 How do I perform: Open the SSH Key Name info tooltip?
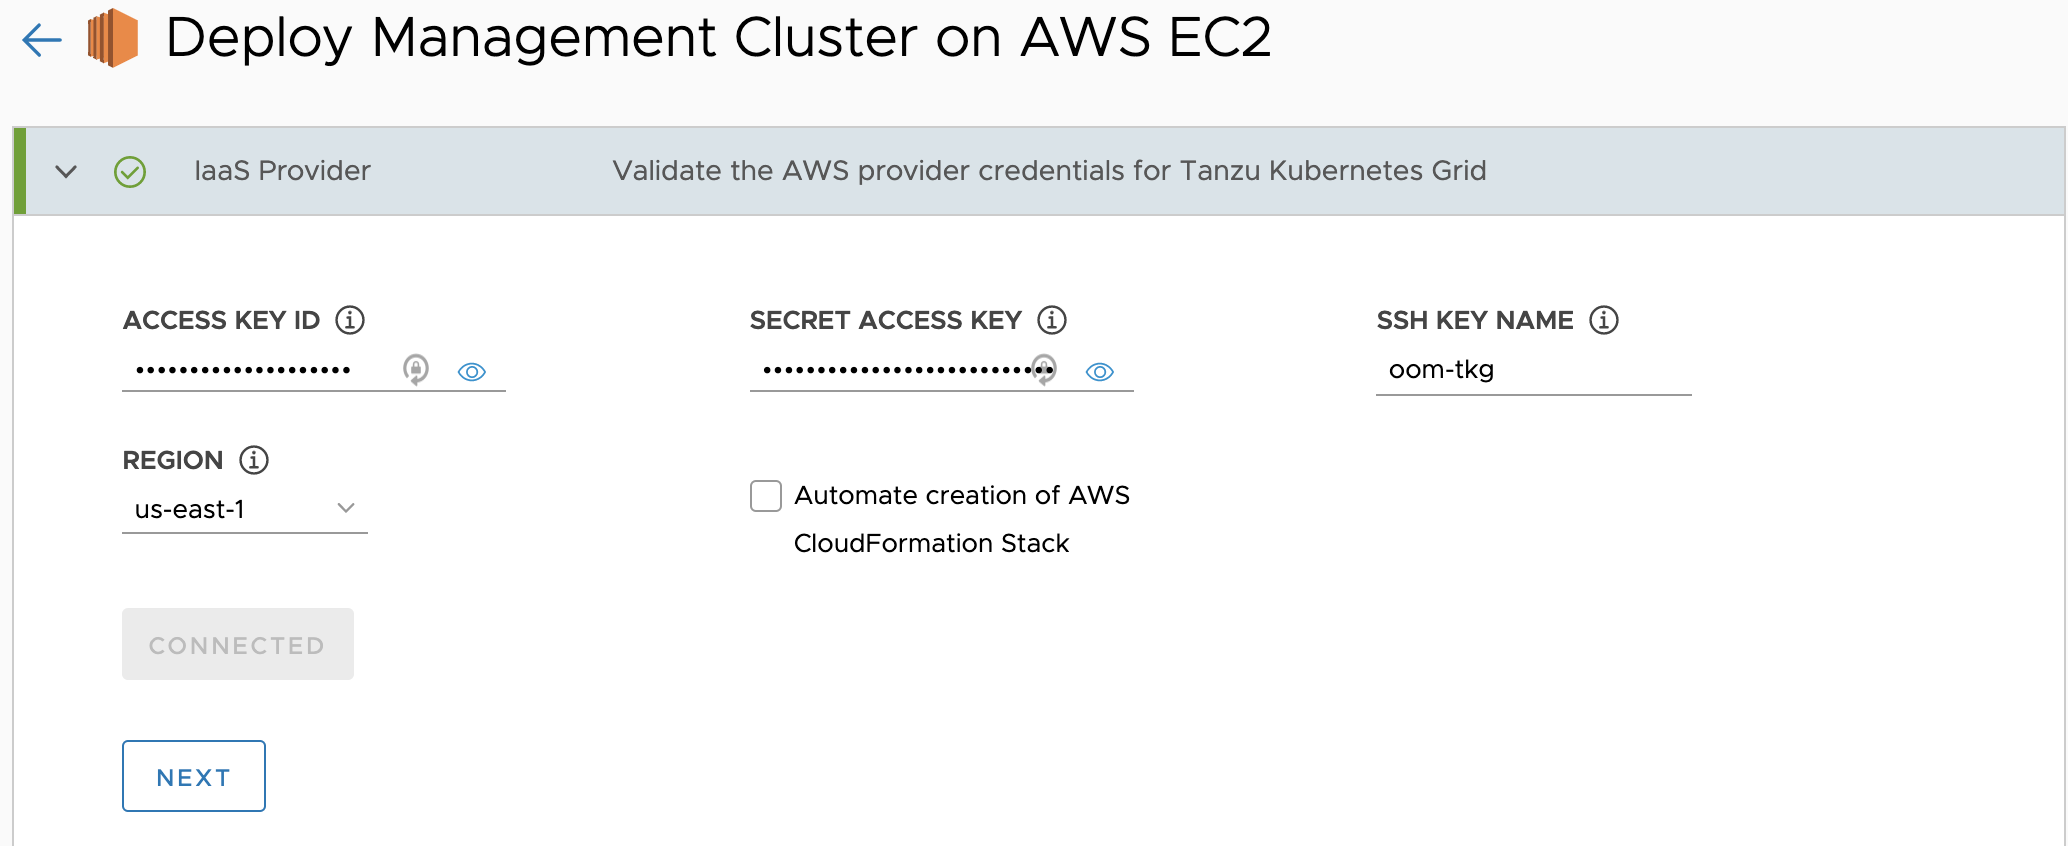tap(1604, 319)
